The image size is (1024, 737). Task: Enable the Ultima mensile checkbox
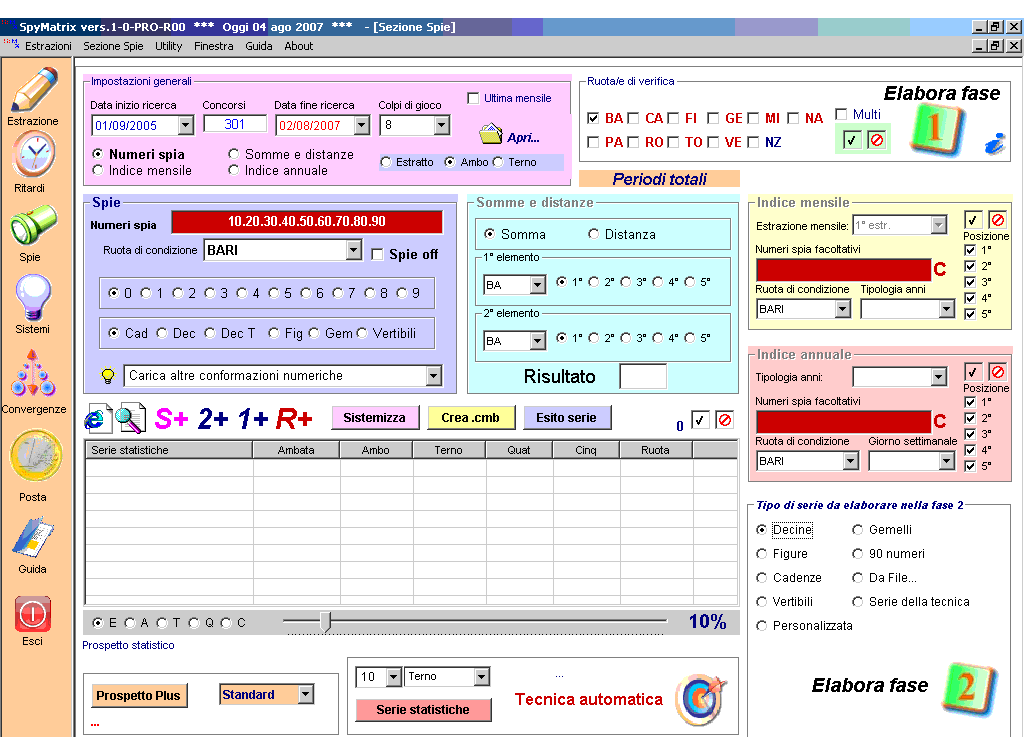473,98
